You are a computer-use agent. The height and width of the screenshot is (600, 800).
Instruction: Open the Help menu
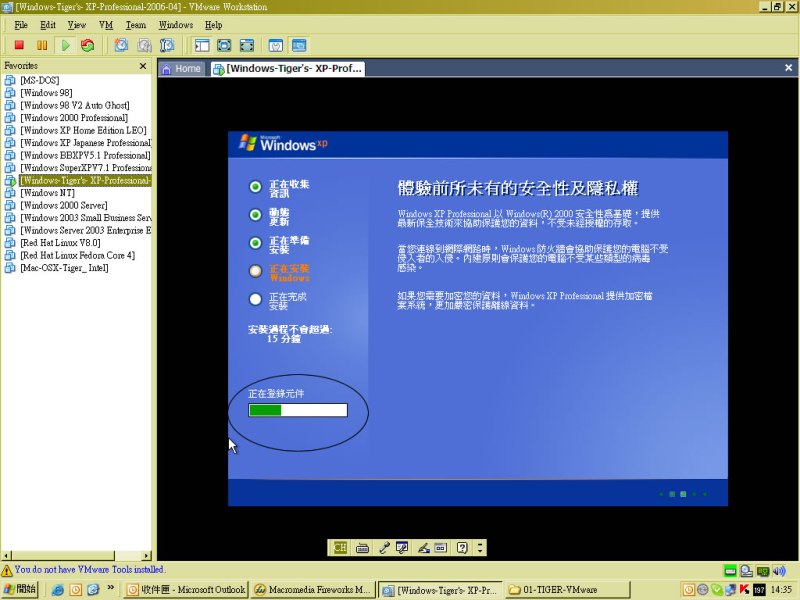coord(213,25)
